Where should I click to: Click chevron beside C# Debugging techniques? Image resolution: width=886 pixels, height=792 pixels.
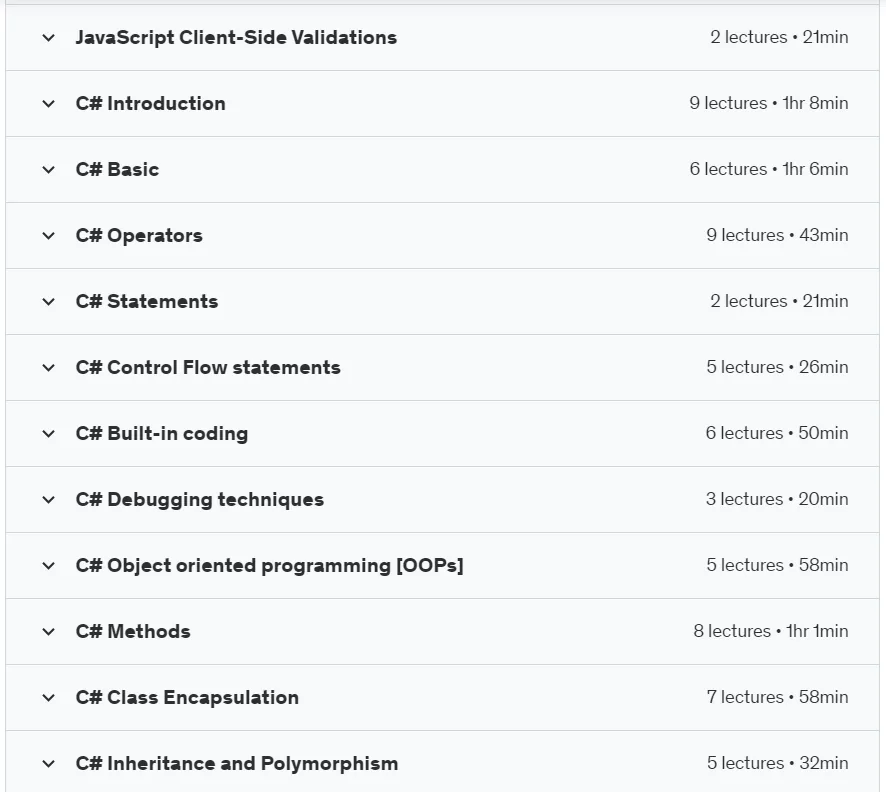(49, 500)
